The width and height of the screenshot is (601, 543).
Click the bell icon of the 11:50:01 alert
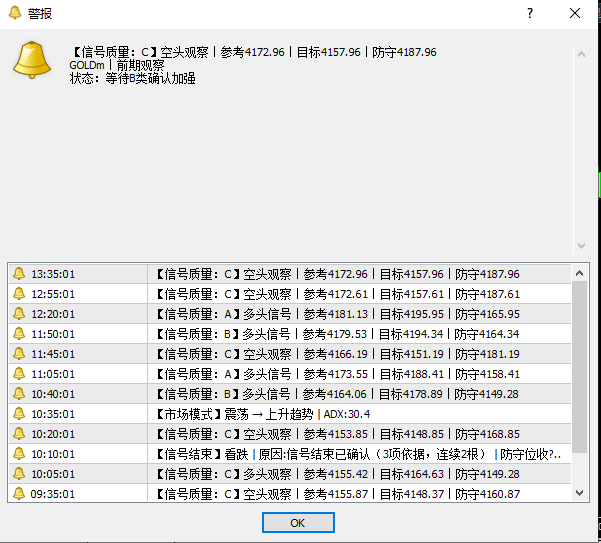point(19,333)
